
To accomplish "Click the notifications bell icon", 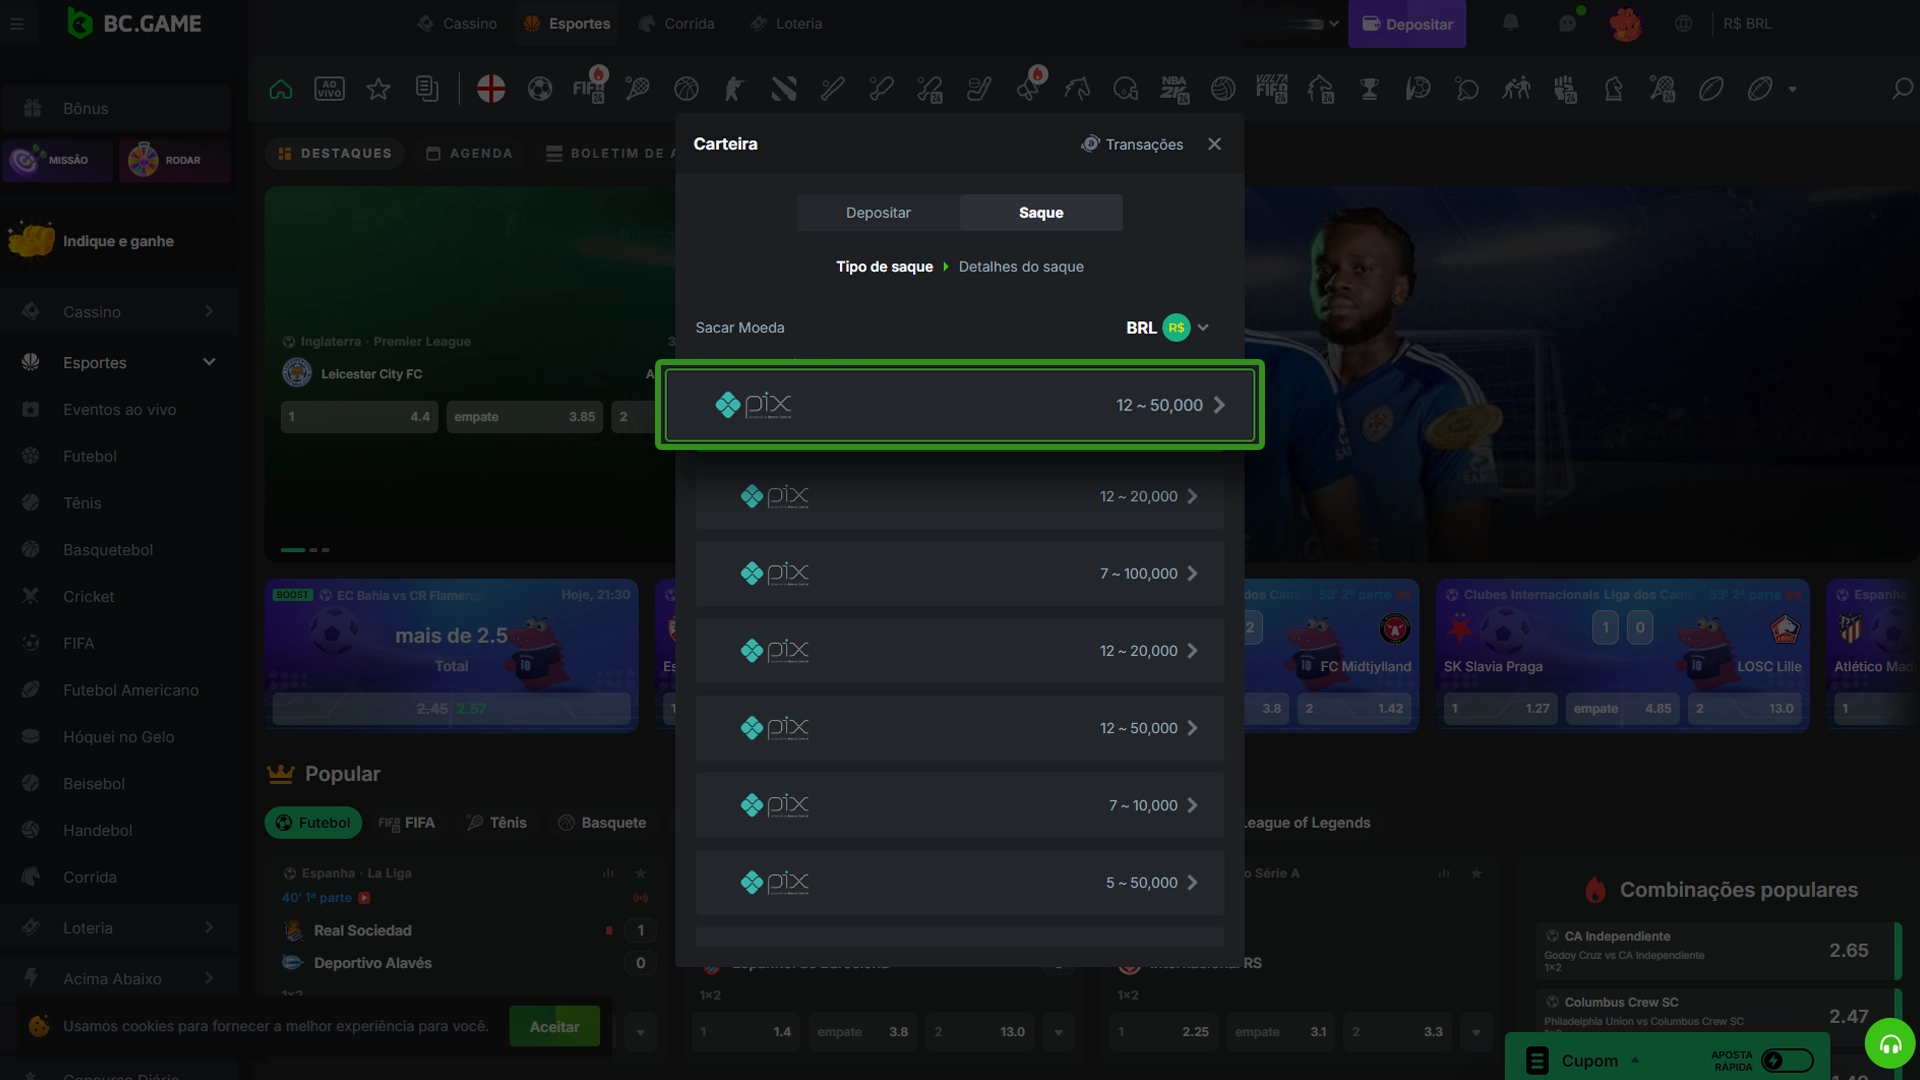I will tap(1510, 22).
